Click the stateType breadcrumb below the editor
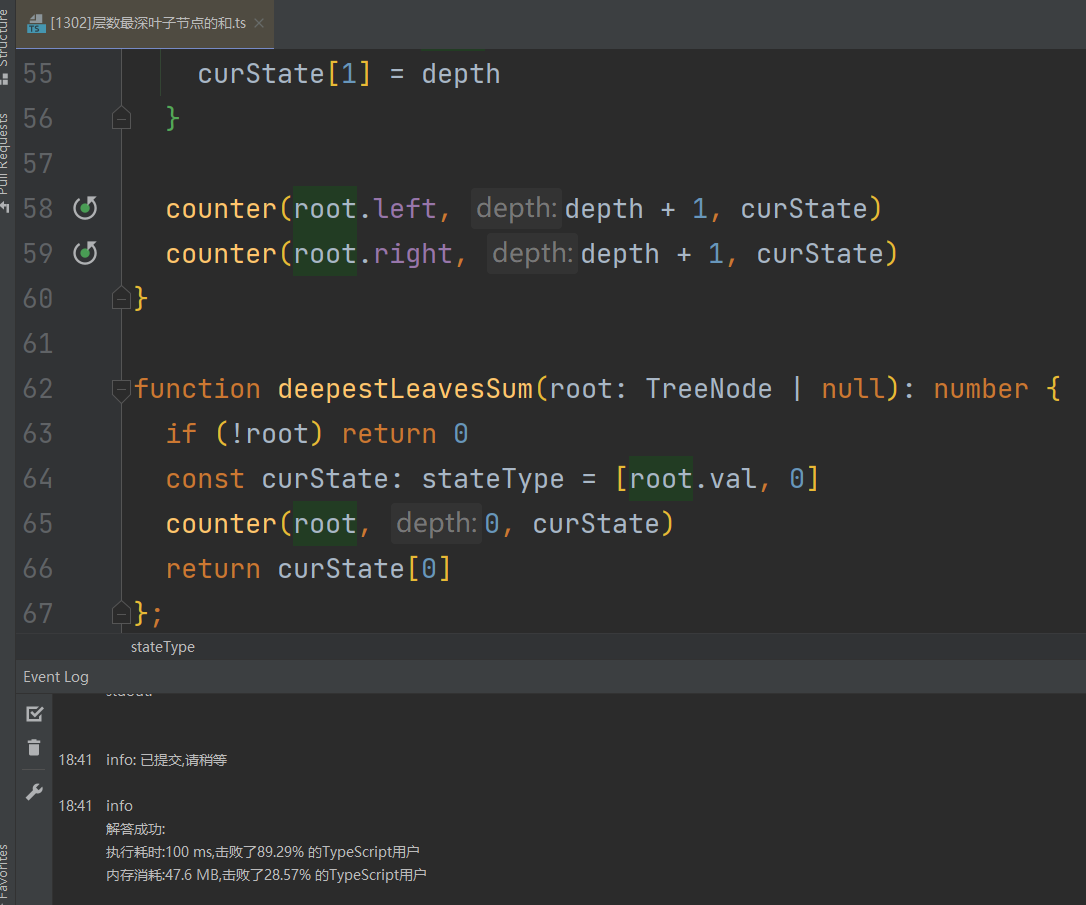Viewport: 1086px width, 905px height. click(x=163, y=647)
